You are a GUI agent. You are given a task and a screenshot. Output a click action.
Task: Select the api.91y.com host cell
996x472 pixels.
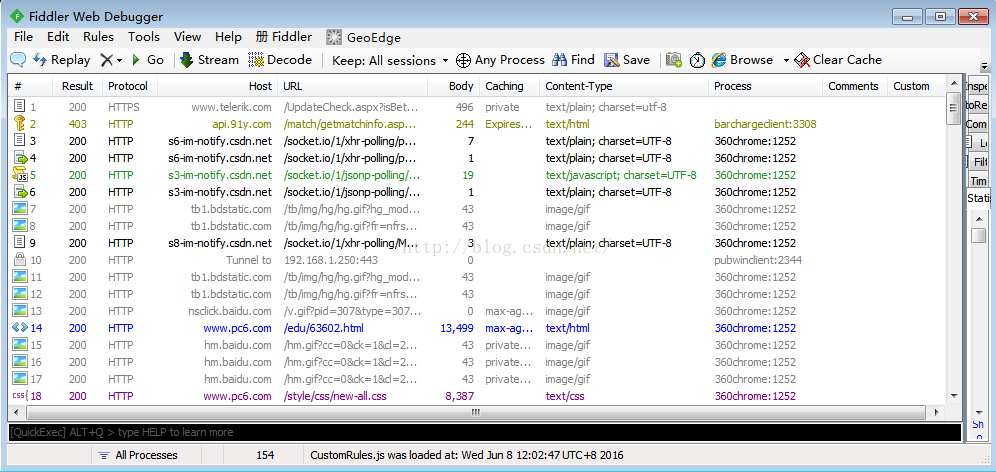coord(242,125)
